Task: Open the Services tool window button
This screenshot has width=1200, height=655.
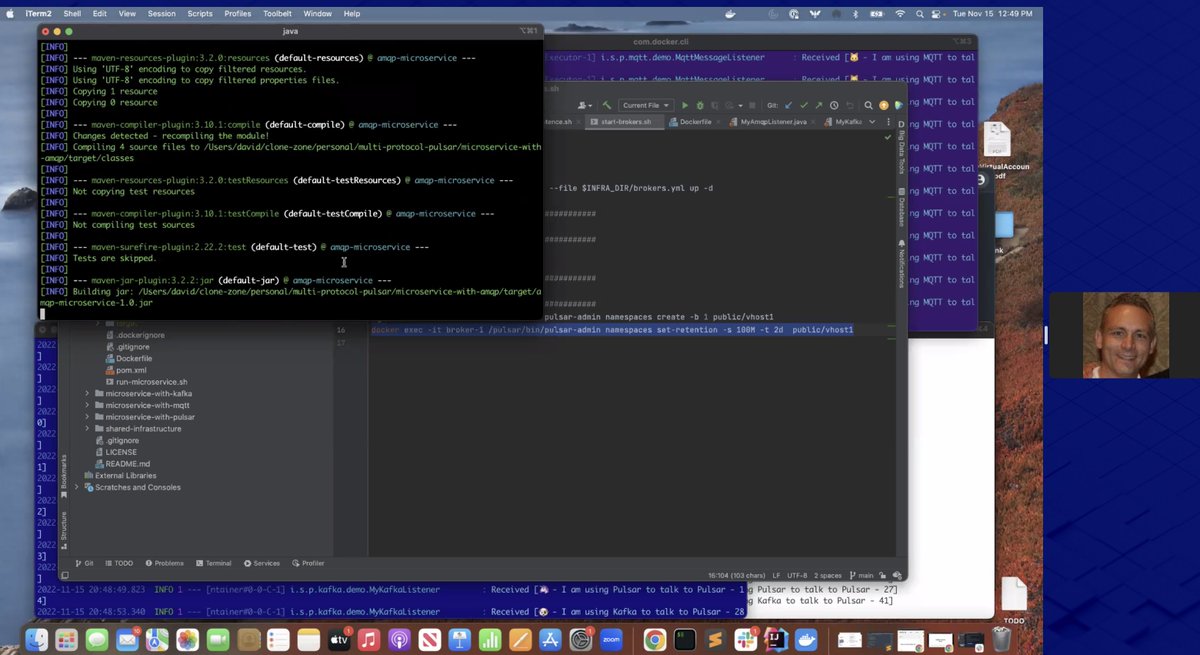Action: 261,563
